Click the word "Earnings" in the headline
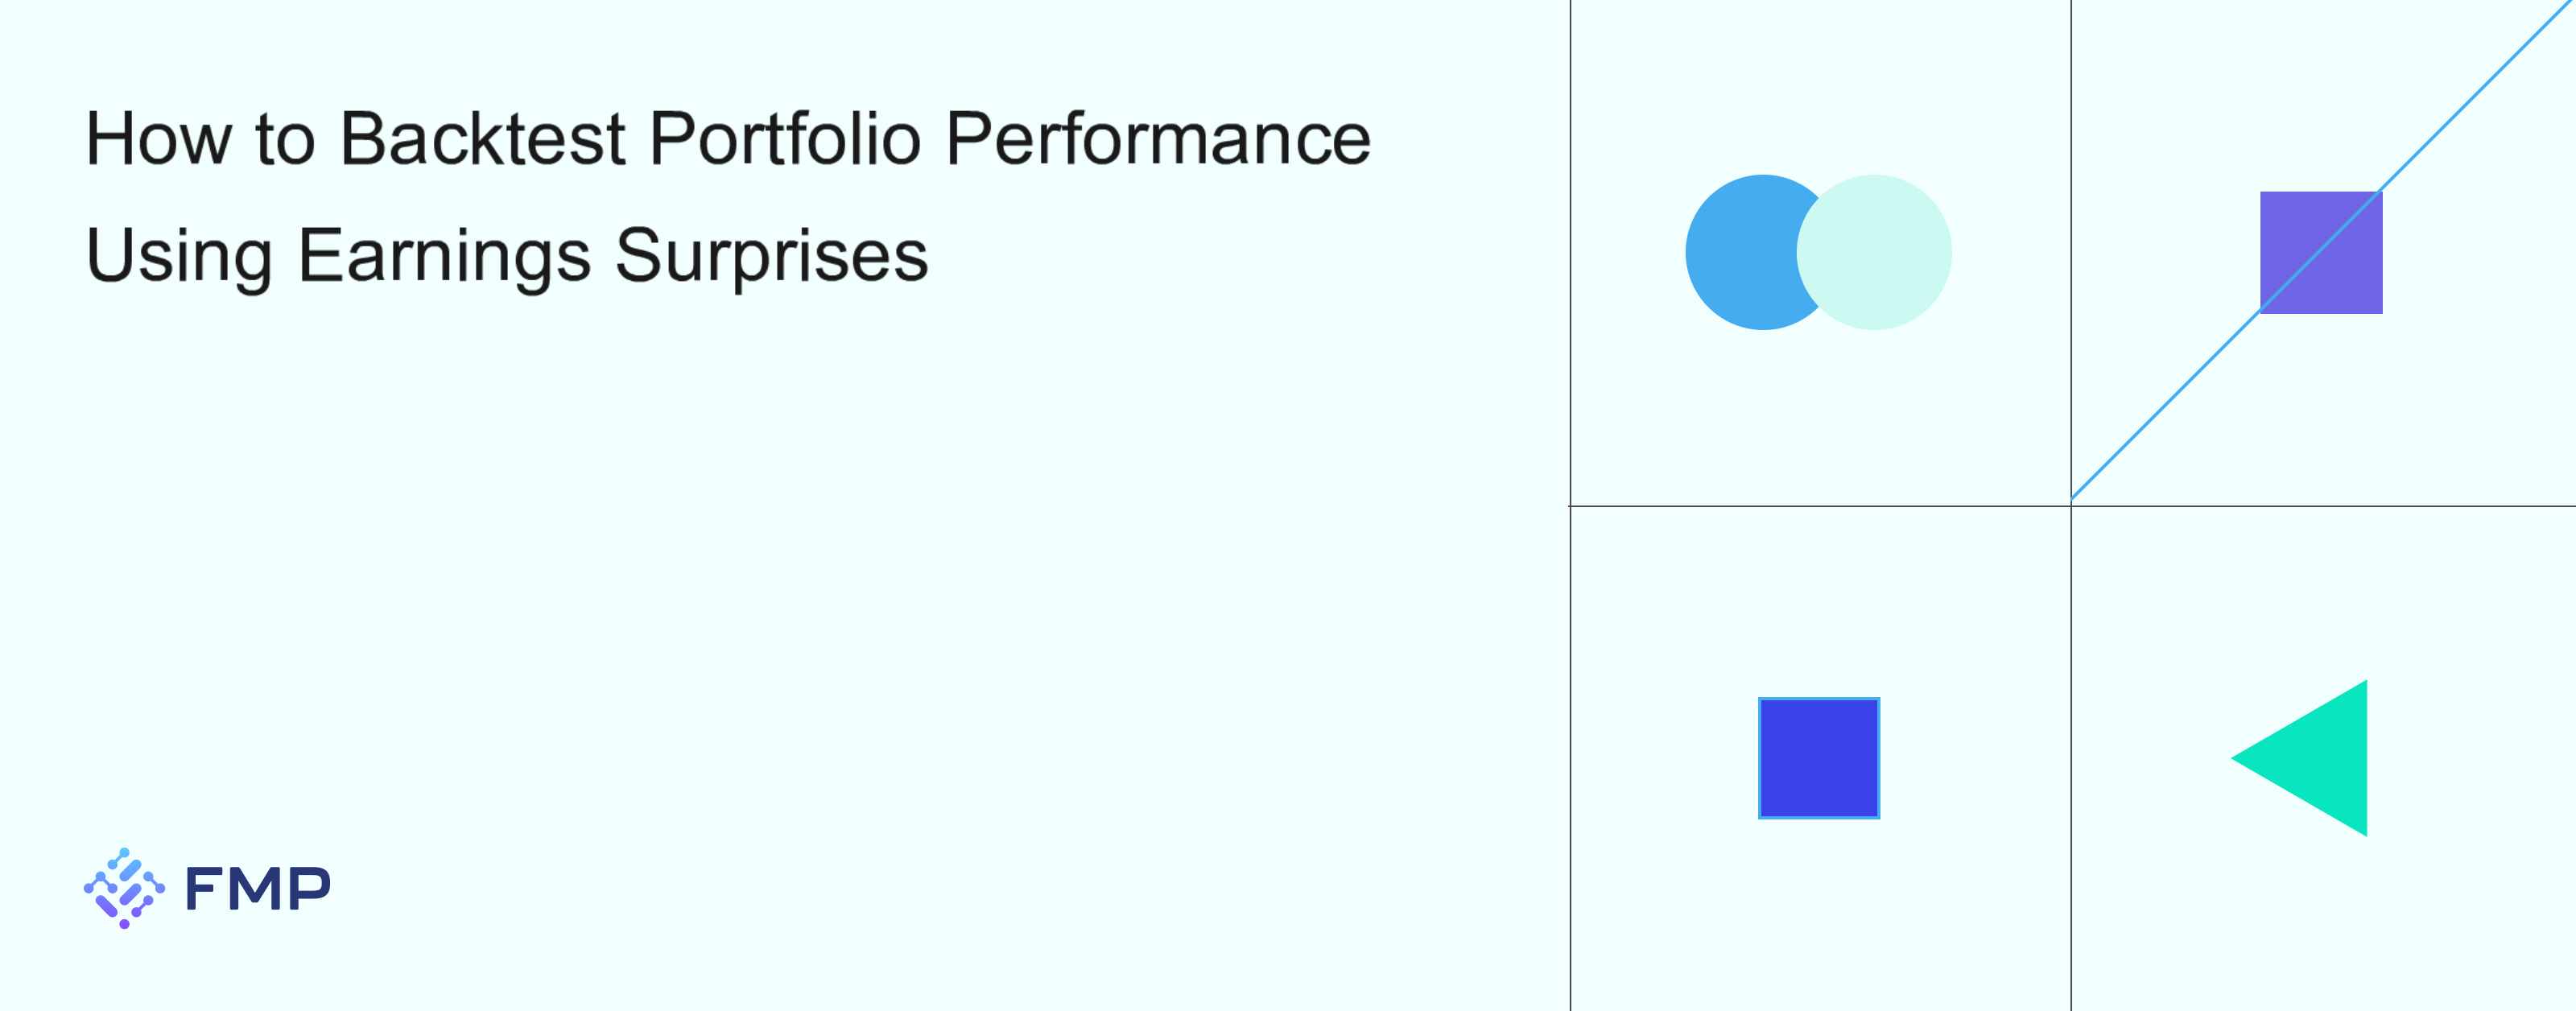Image resolution: width=2576 pixels, height=1011 pixels. click(x=444, y=256)
